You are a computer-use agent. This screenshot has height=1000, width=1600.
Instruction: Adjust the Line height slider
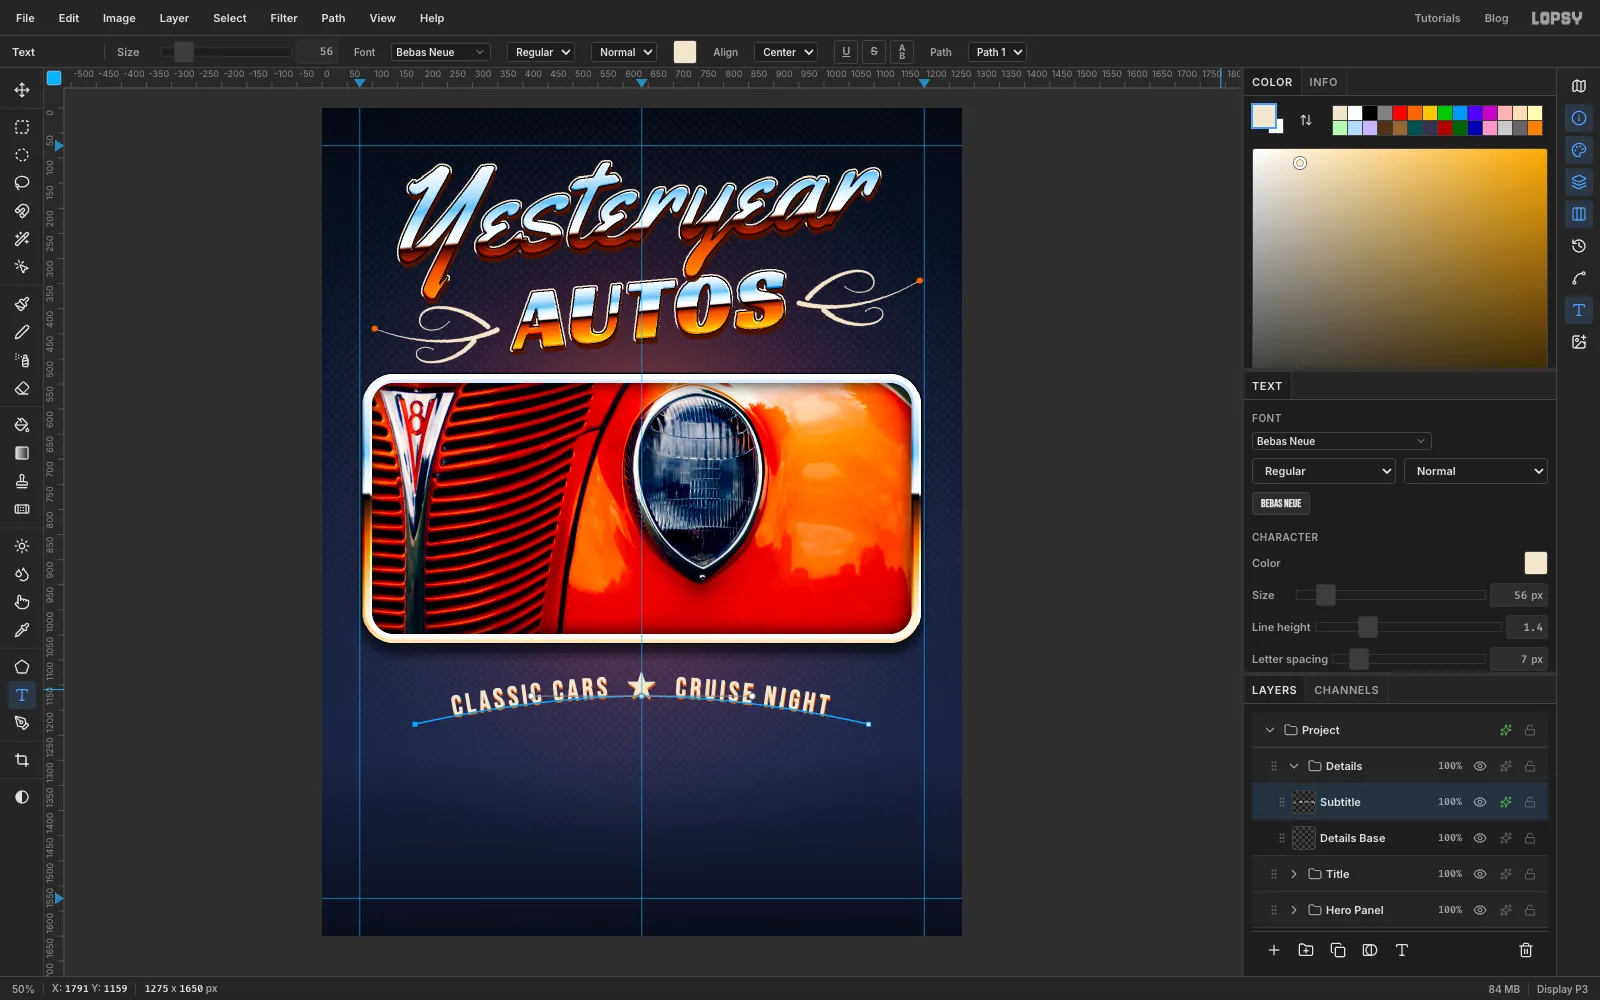(1408, 627)
